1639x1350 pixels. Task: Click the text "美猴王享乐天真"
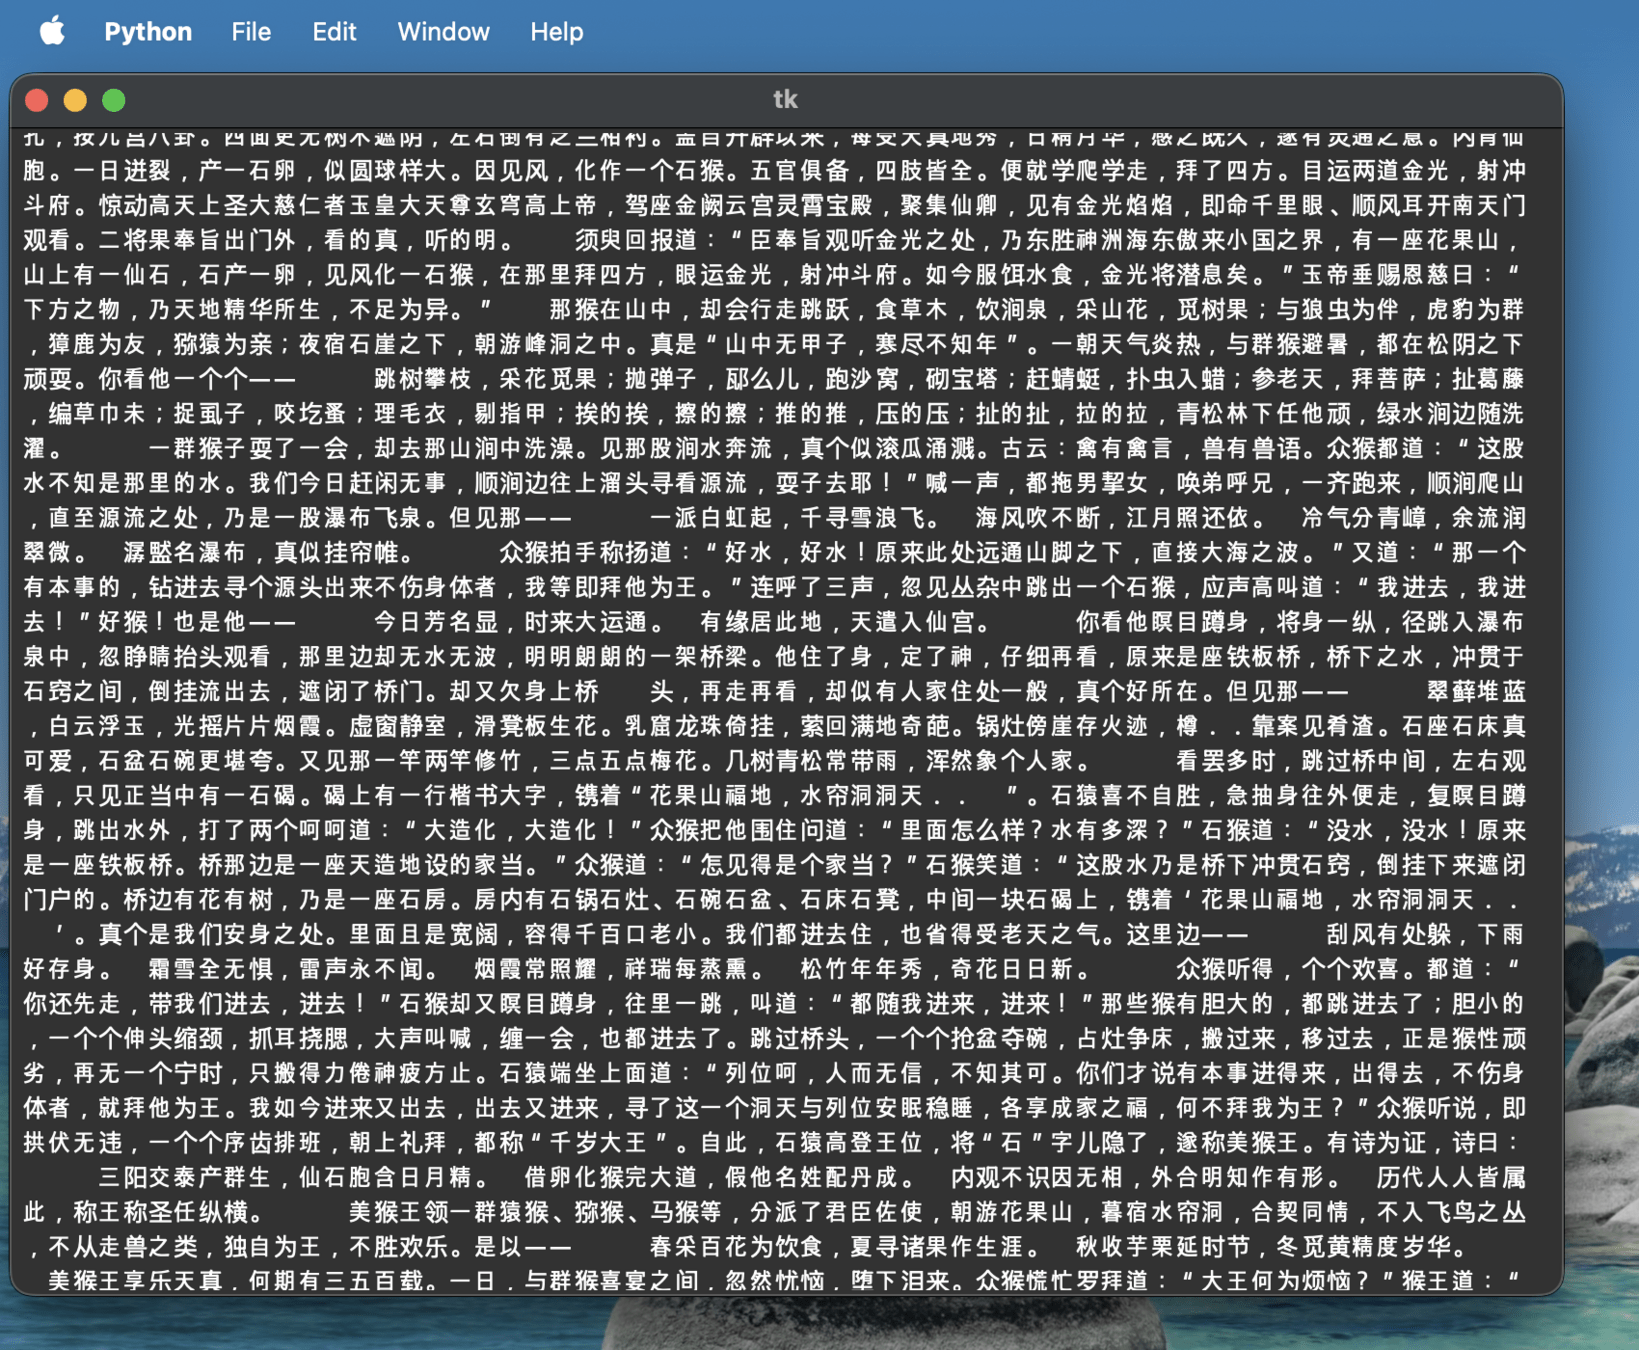click(136, 1280)
